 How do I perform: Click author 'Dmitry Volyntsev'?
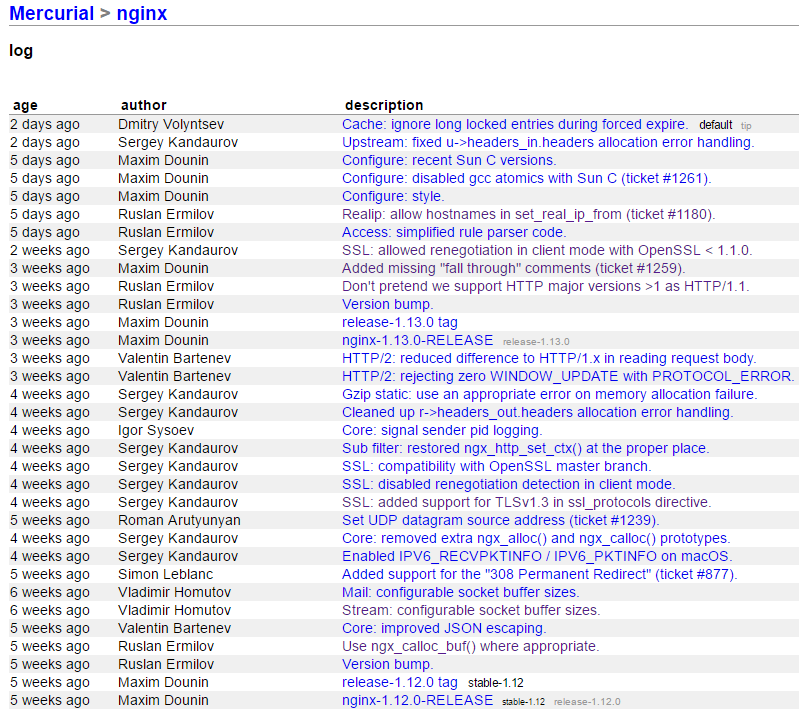click(x=171, y=124)
